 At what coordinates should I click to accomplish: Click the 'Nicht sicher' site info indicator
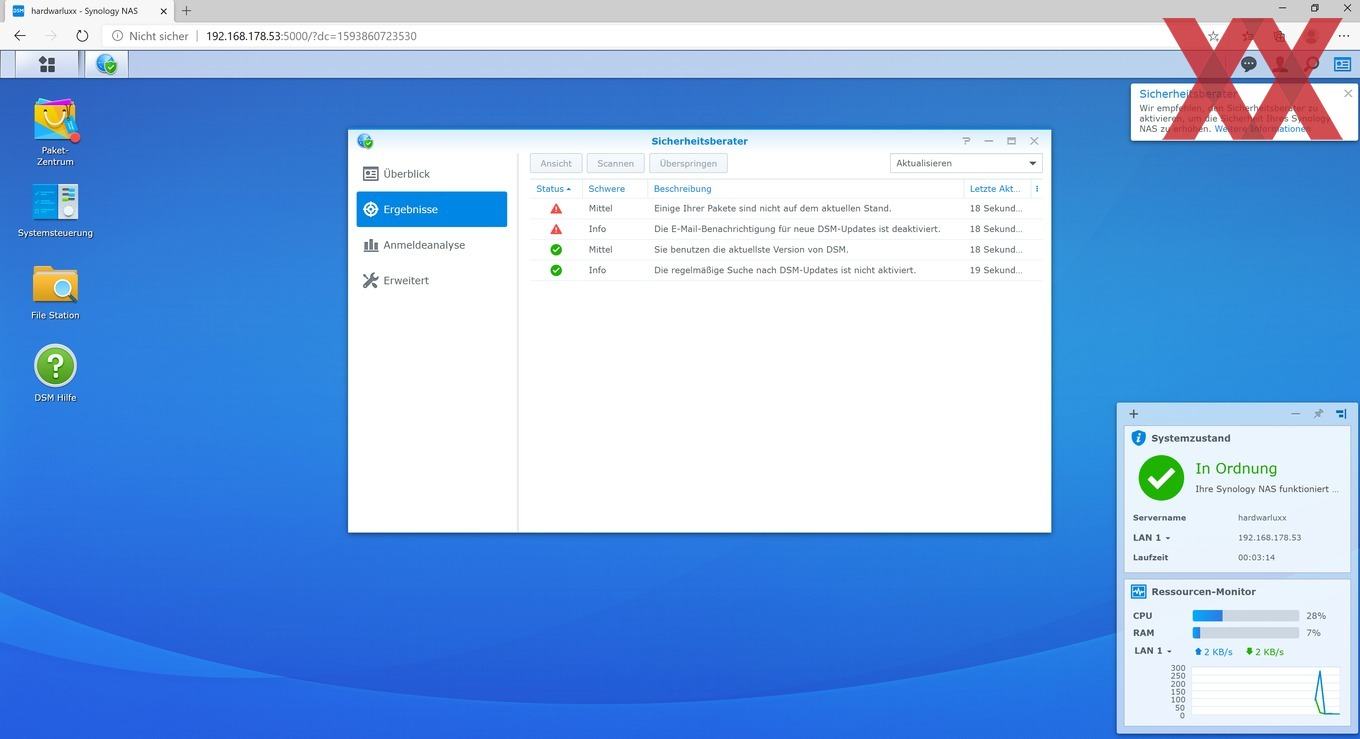150,36
